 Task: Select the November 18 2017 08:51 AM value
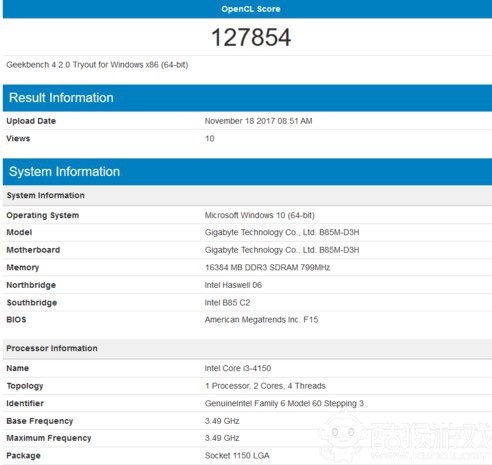tap(258, 121)
